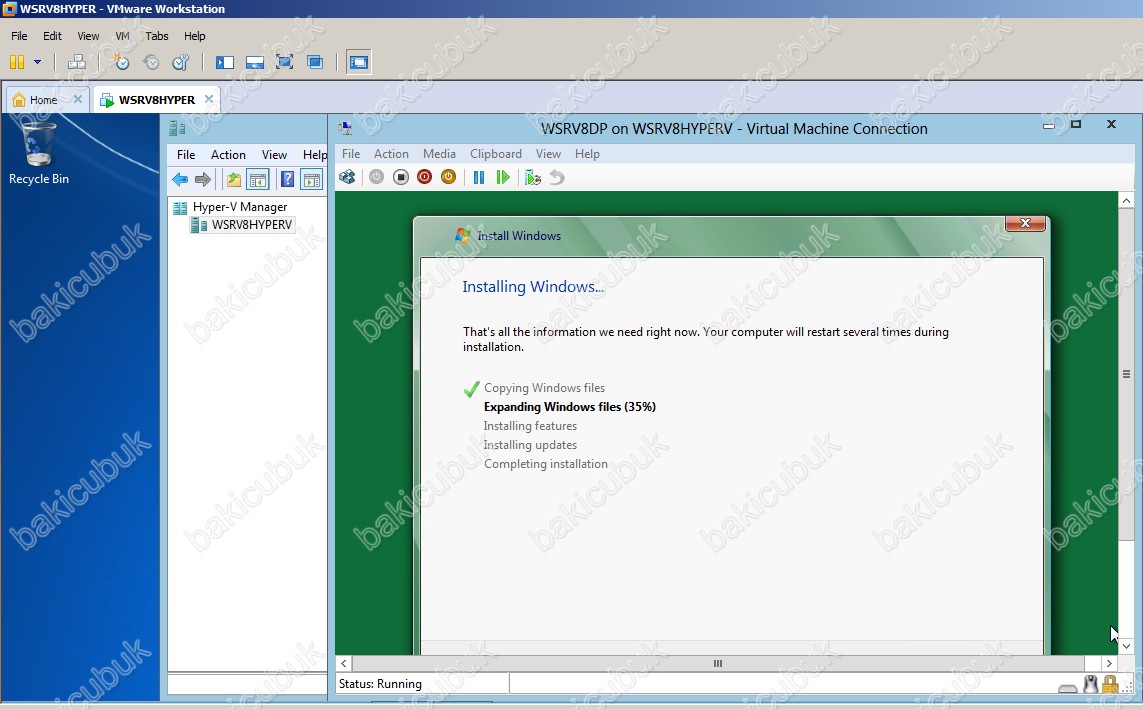This screenshot has height=709, width=1143.
Task: Open the VM menu in VMware
Action: pyautogui.click(x=122, y=36)
